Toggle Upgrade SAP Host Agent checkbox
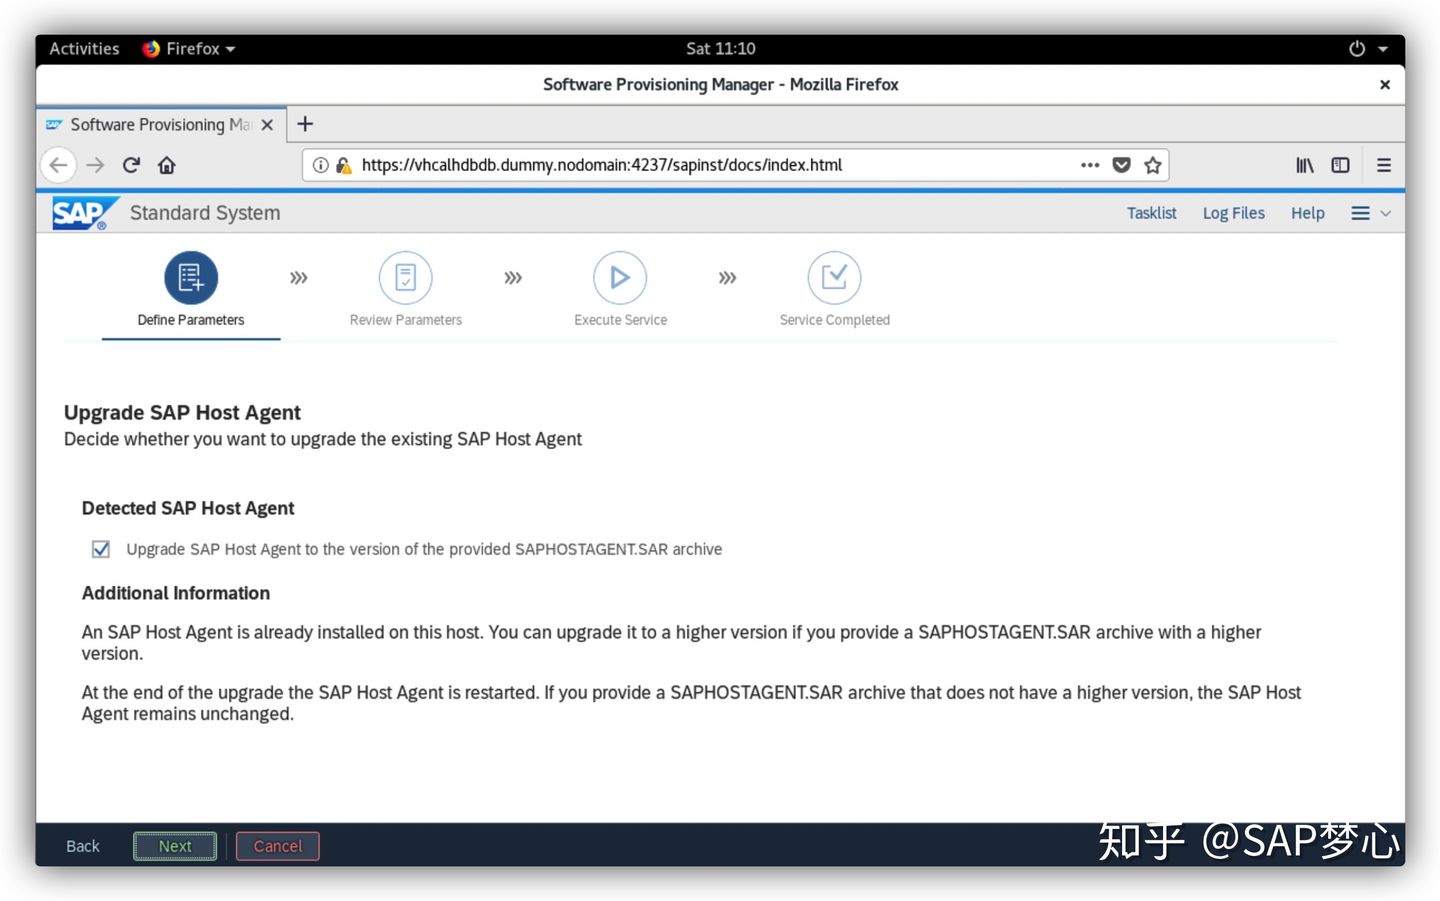Image resolution: width=1440 pixels, height=901 pixels. [101, 549]
